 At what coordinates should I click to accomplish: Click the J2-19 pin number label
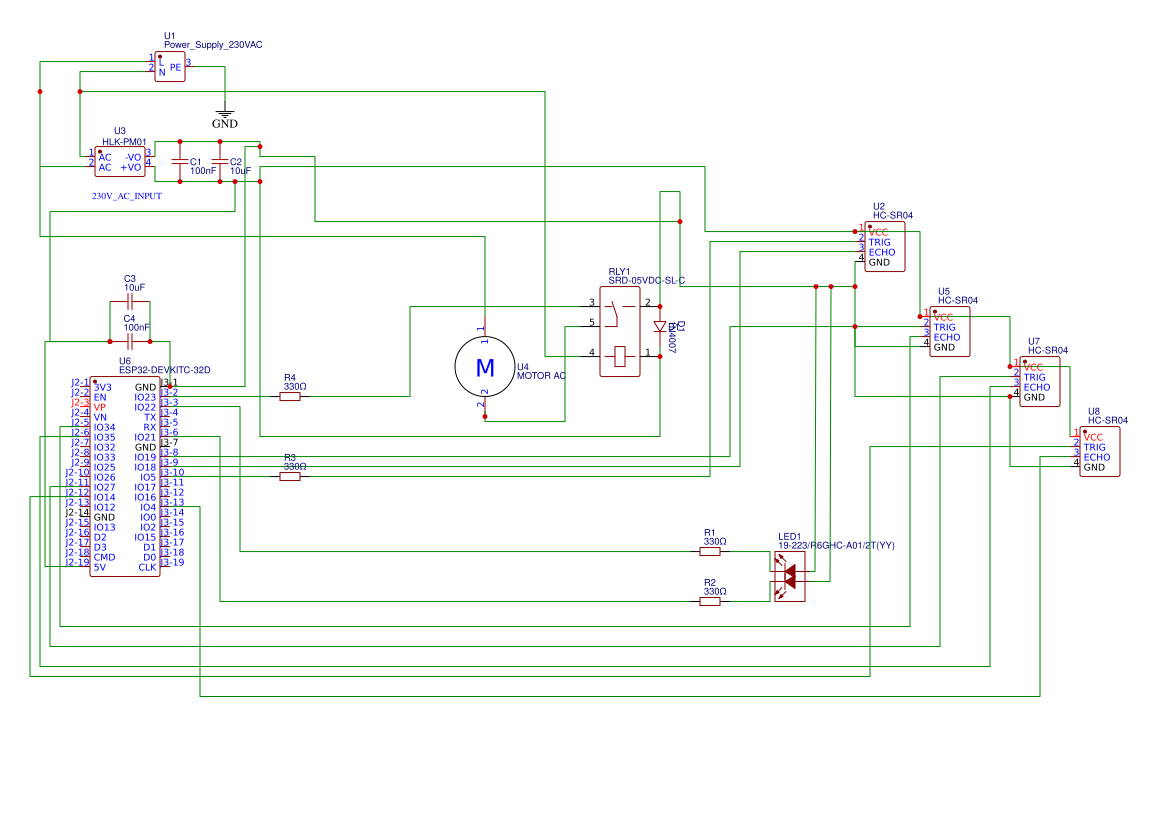[77, 562]
